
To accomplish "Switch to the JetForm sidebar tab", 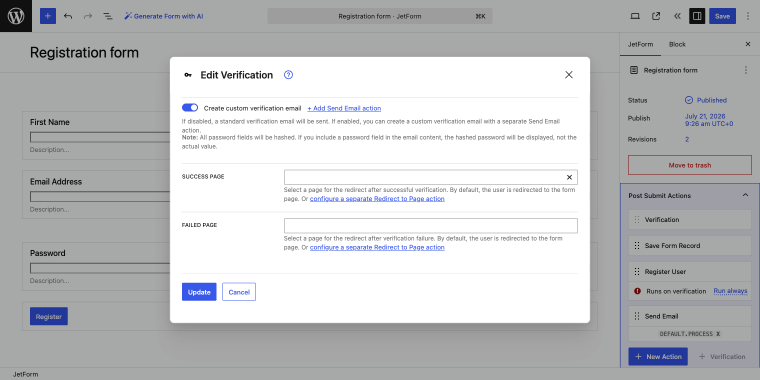I will [x=640, y=44].
